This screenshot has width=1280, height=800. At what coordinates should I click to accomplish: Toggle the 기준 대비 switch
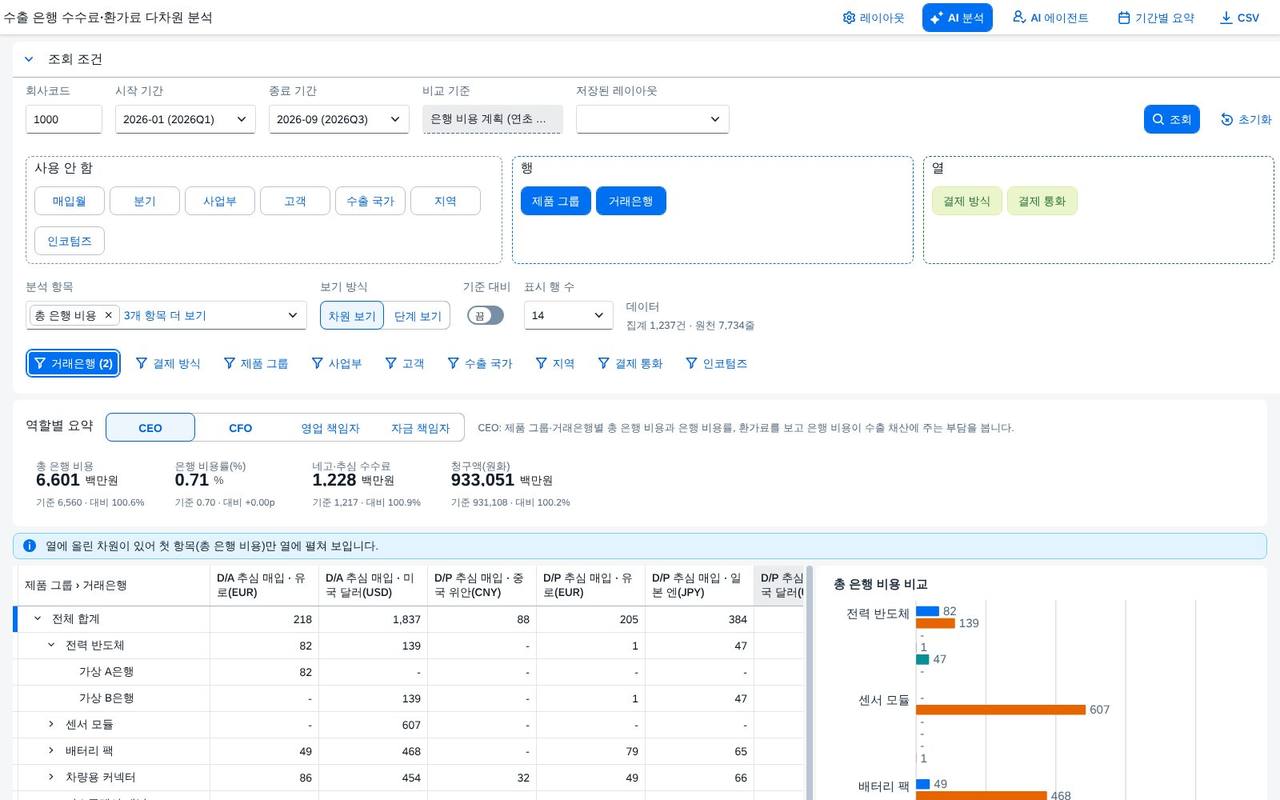tap(485, 315)
